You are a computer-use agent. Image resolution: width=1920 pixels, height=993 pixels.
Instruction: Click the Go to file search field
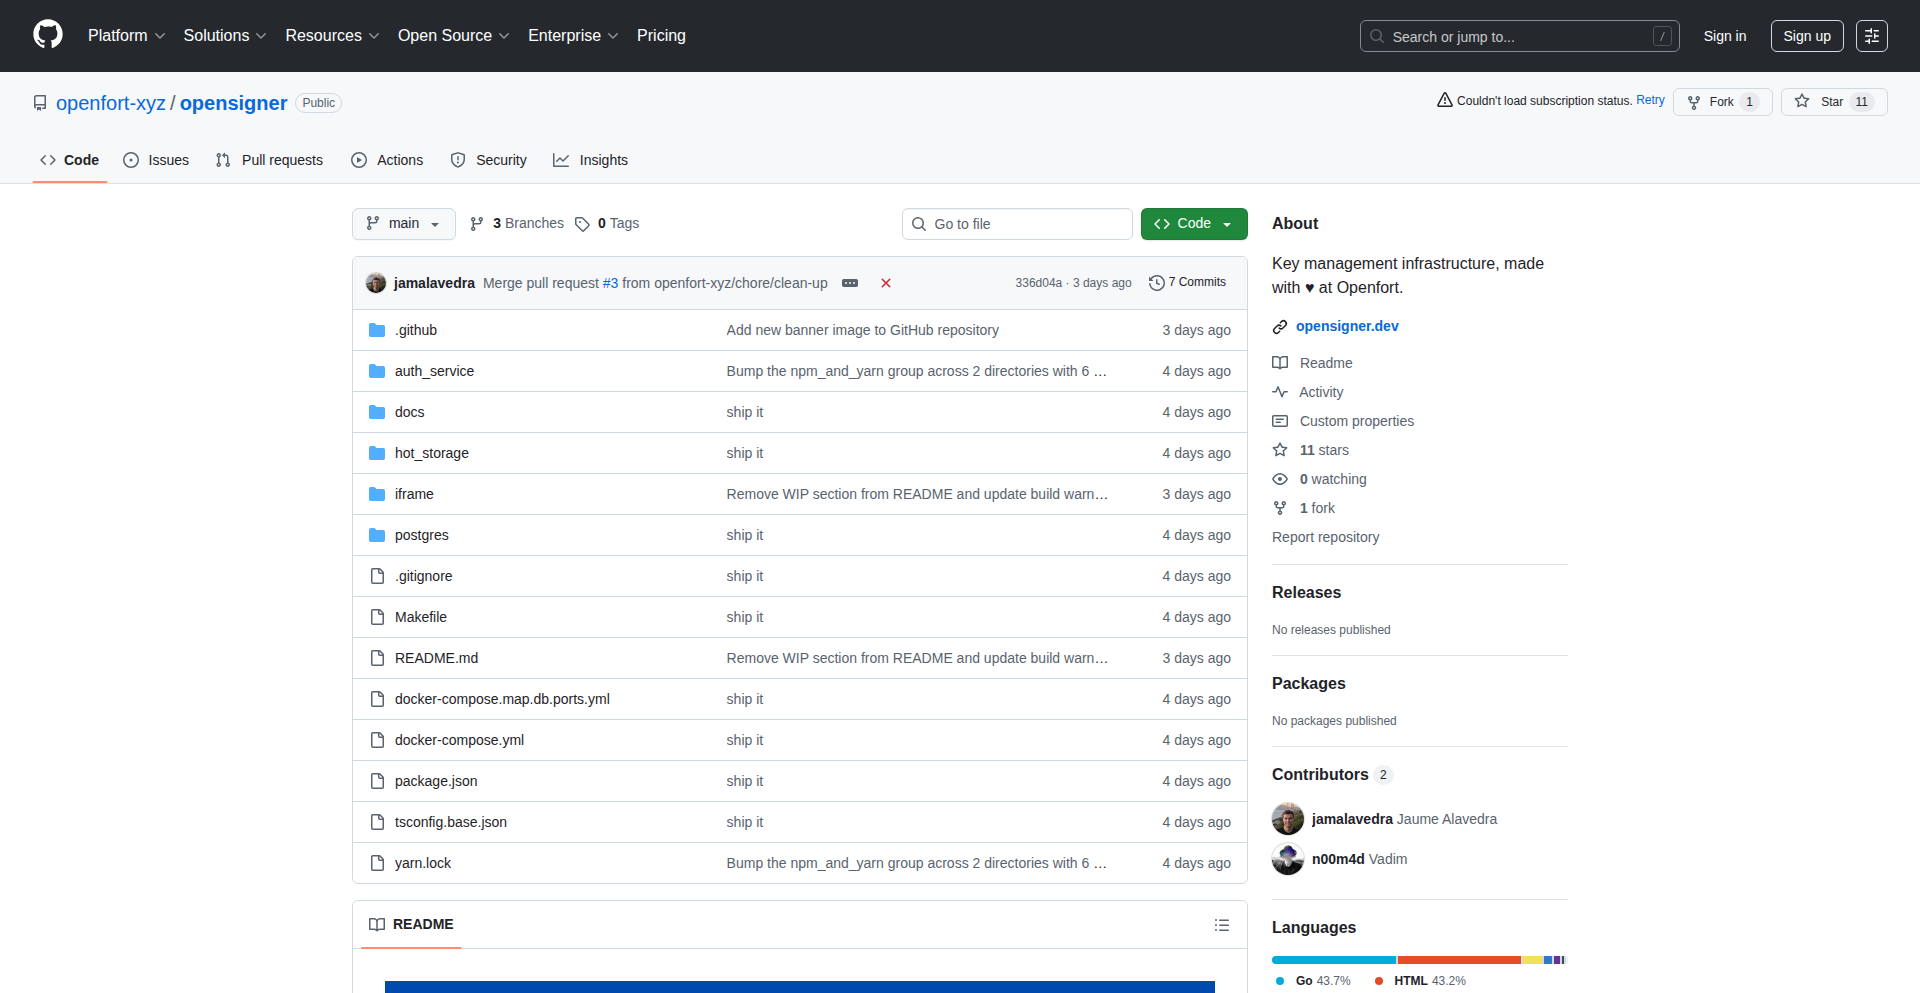(1017, 224)
